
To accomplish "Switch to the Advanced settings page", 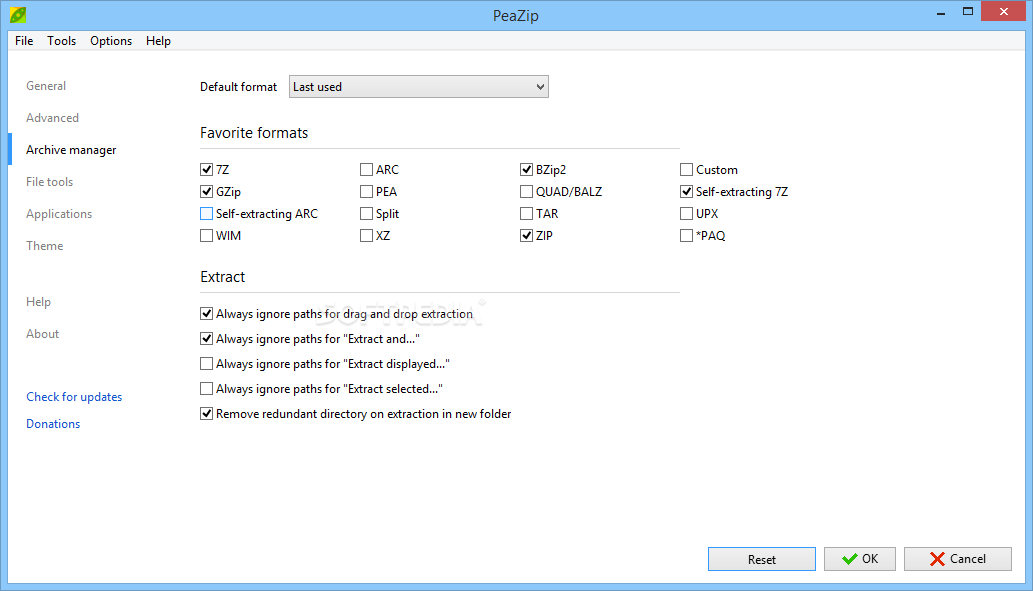I will (x=53, y=118).
